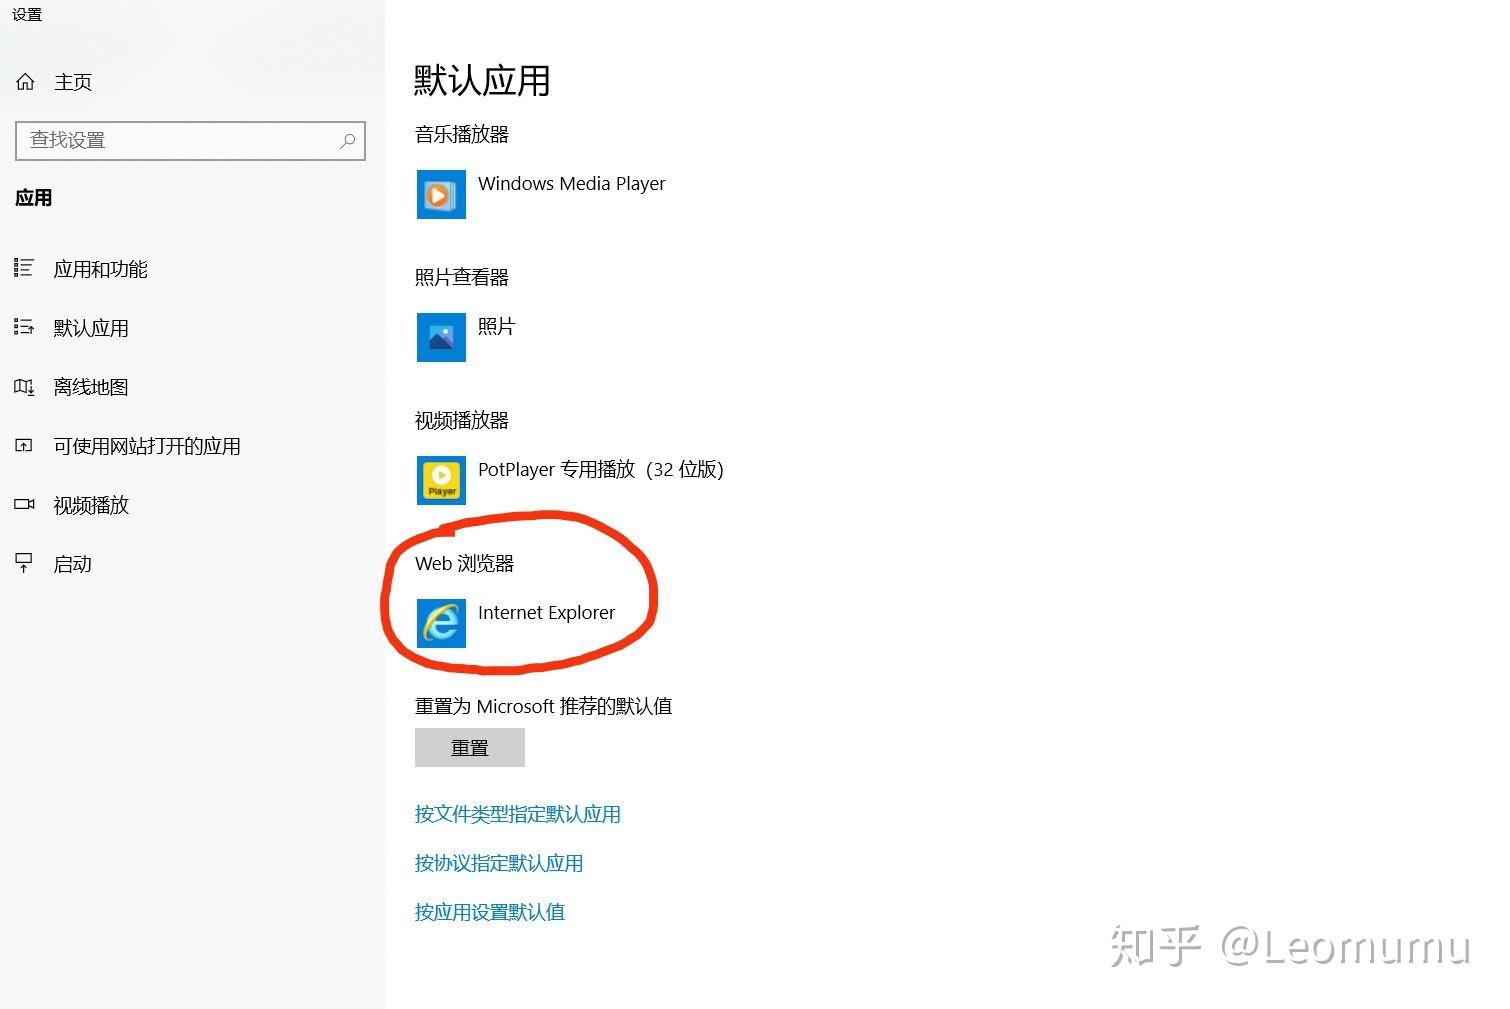The image size is (1510, 1009).
Task: Open 主页 settings home
Action: [73, 82]
